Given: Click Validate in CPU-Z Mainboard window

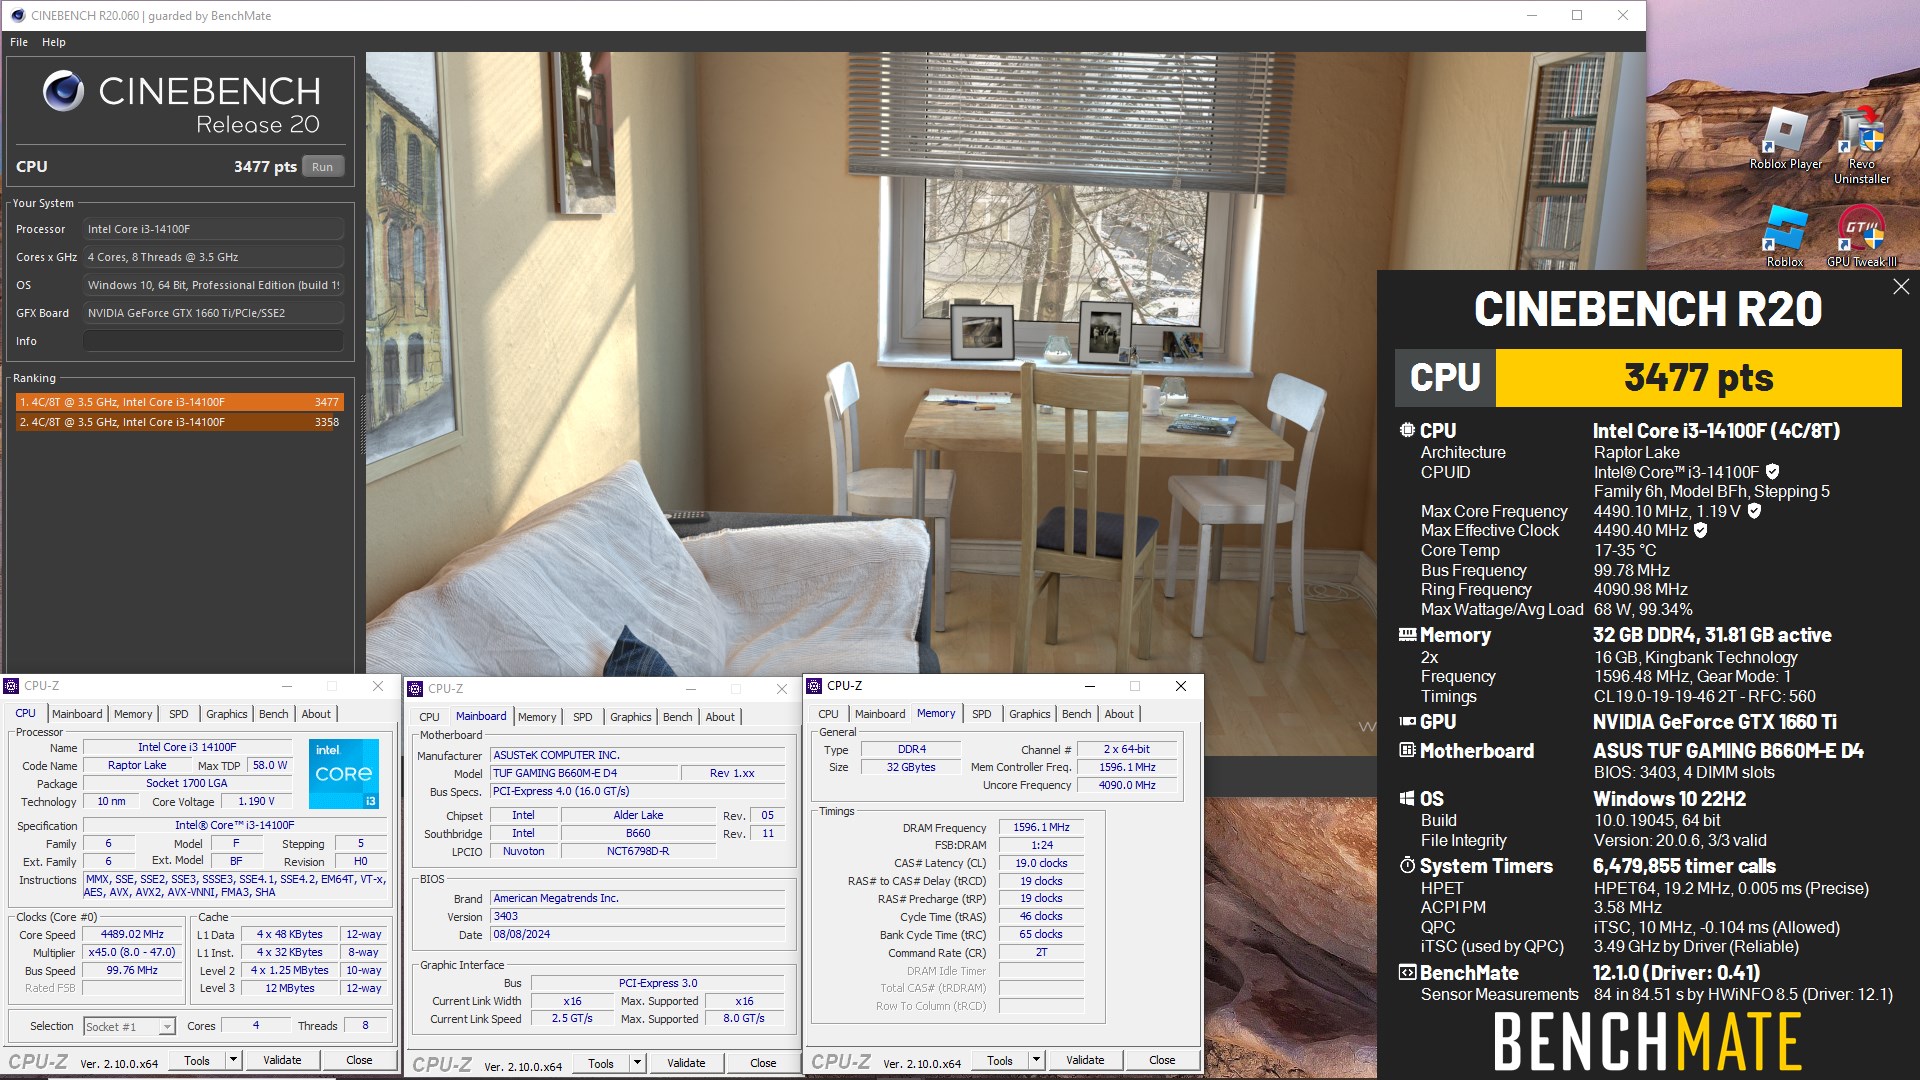Looking at the screenshot, I should [686, 1063].
